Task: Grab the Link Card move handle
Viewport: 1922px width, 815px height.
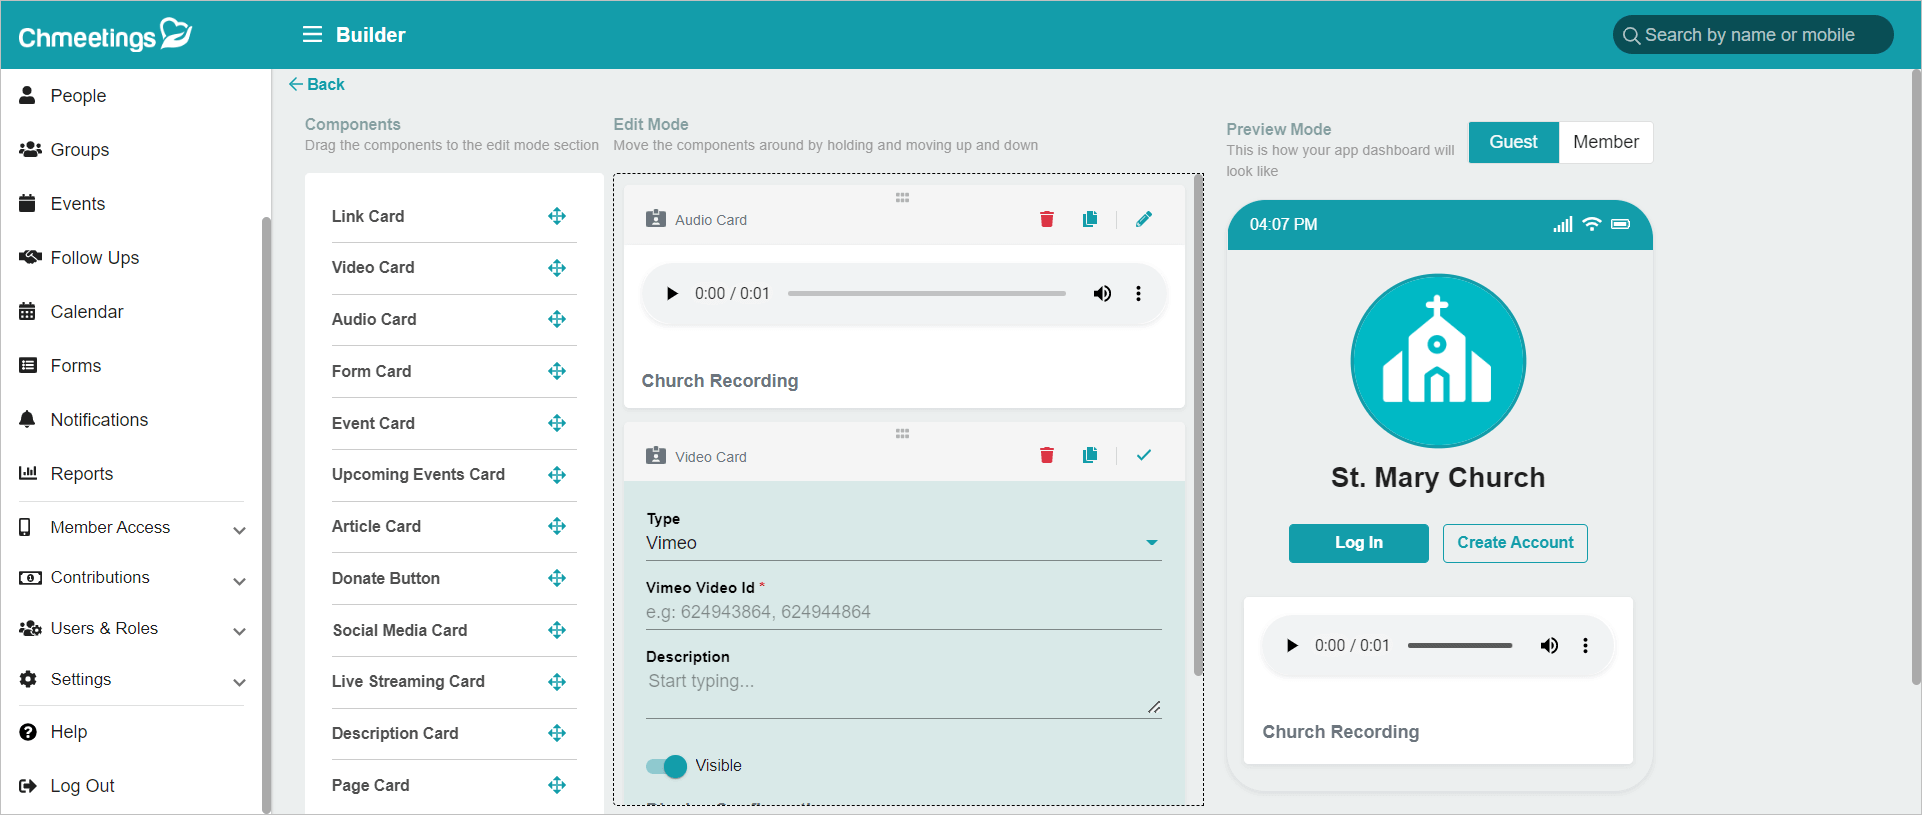Action: (557, 216)
